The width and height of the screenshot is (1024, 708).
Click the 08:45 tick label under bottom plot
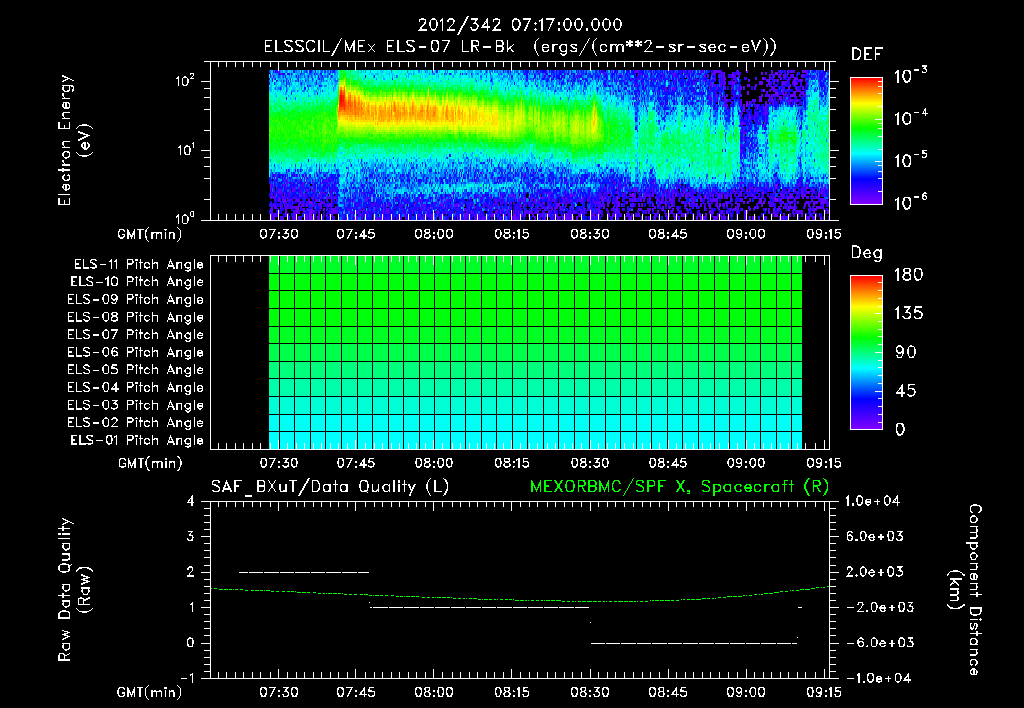click(x=667, y=692)
